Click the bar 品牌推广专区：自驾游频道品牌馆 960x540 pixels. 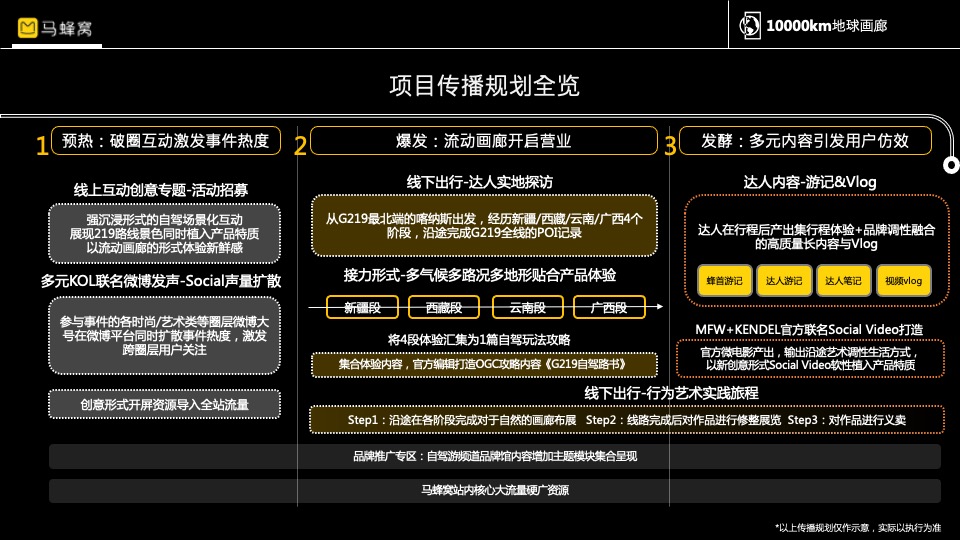[x=495, y=456]
